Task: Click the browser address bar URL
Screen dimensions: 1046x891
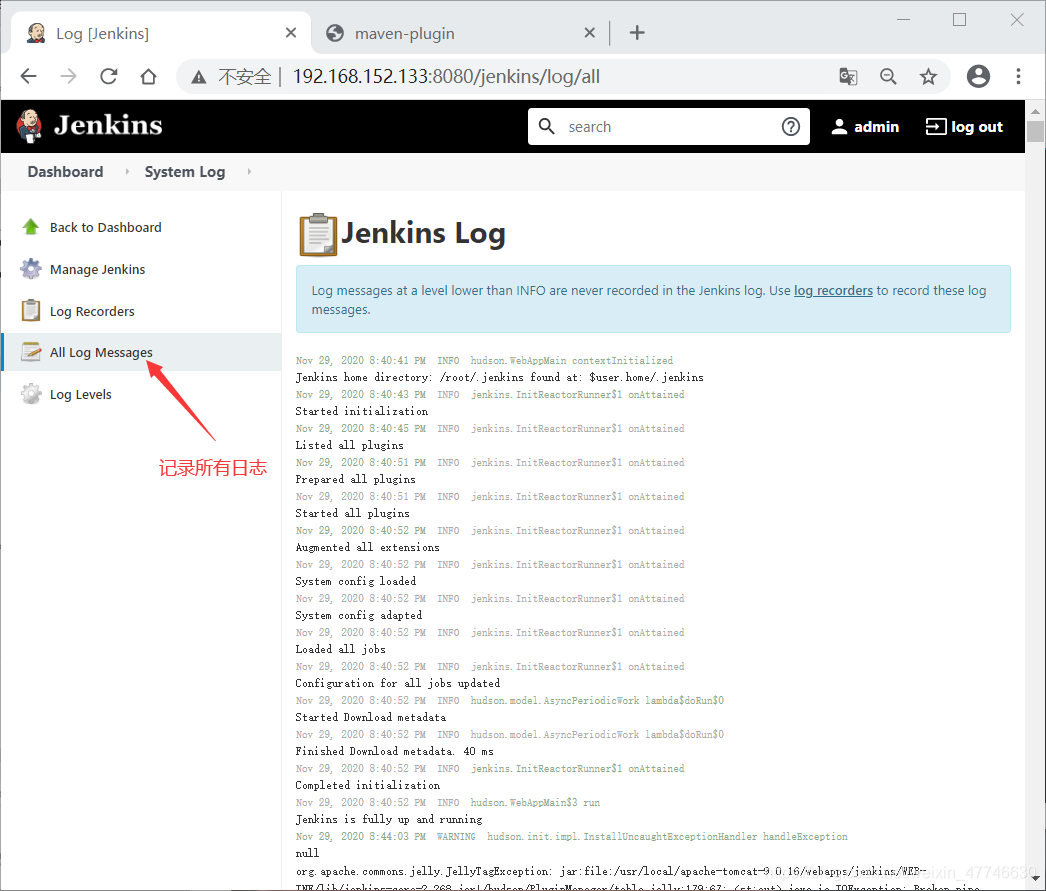Action: click(446, 77)
